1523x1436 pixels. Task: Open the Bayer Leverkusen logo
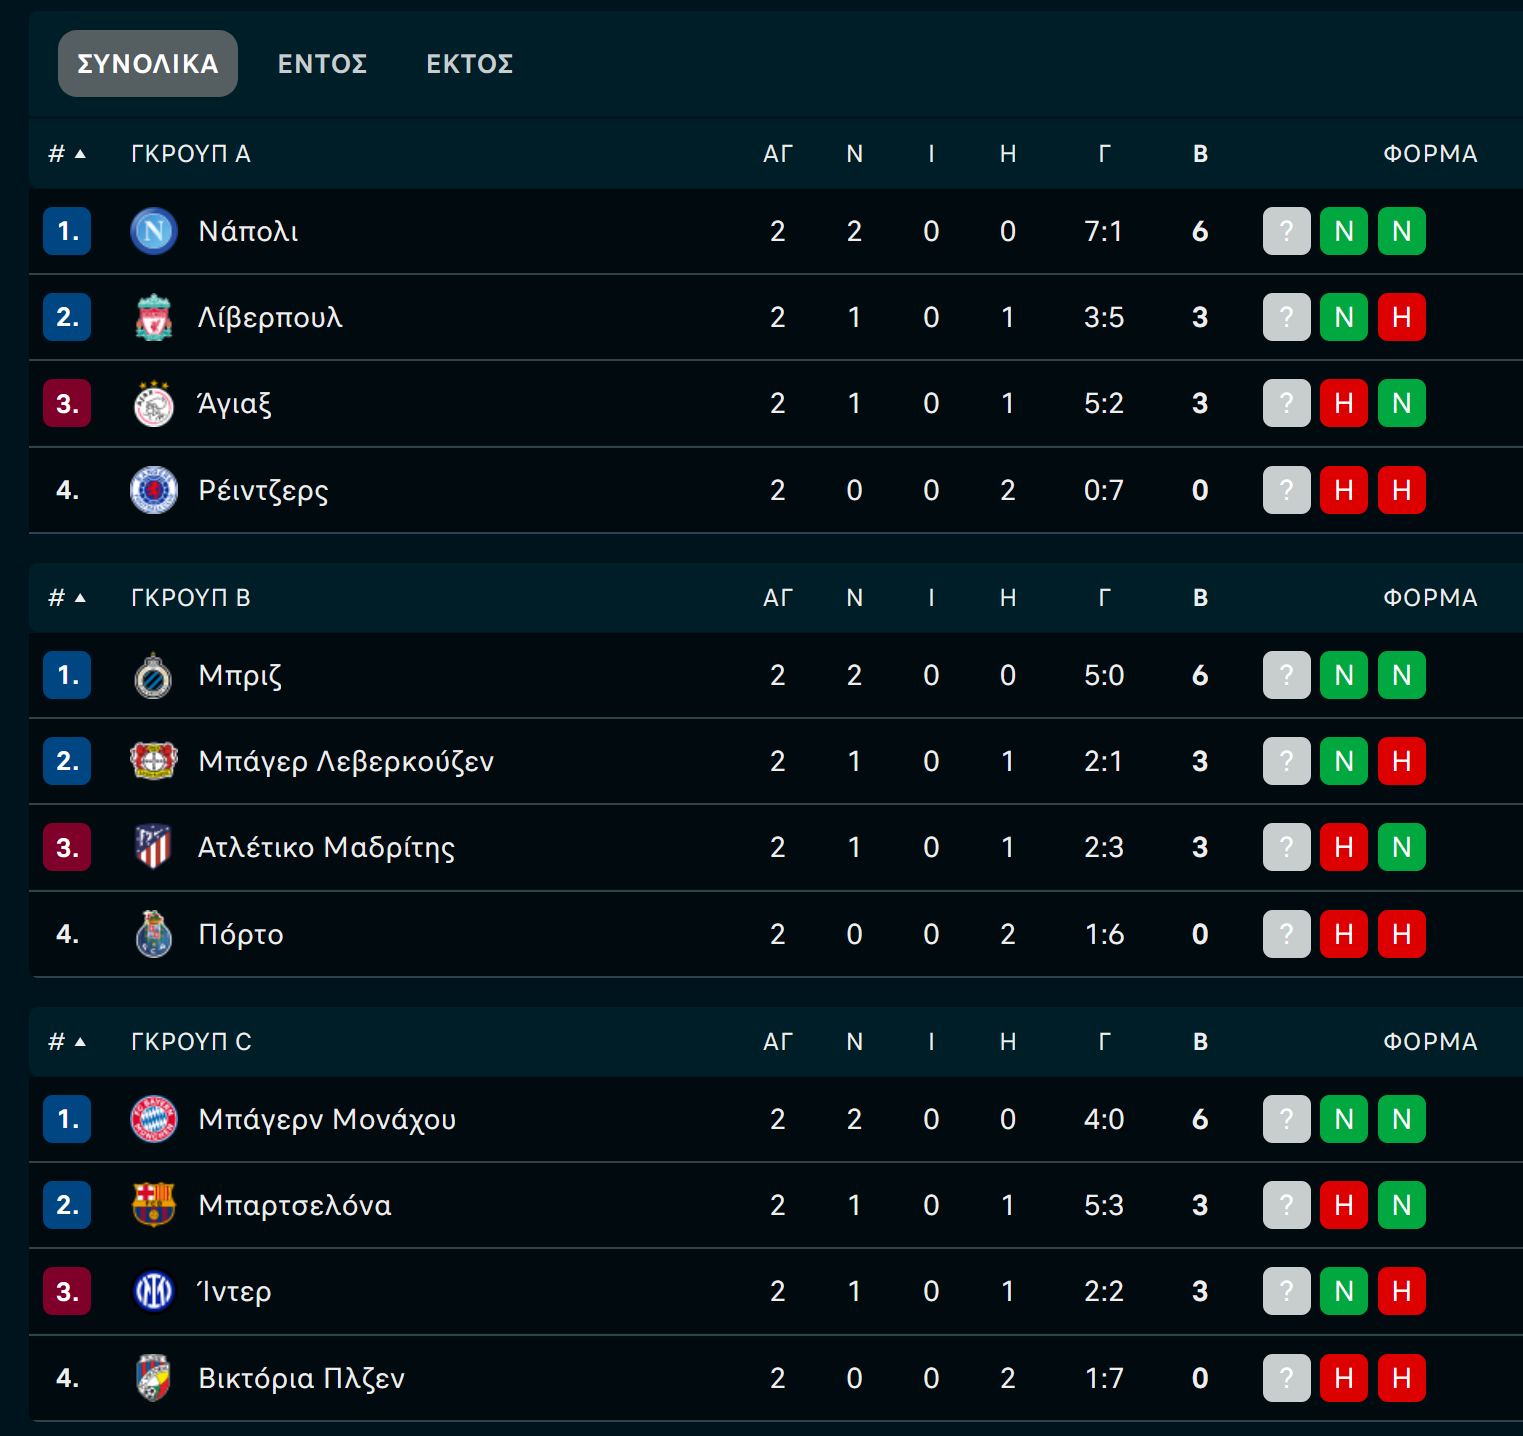[x=154, y=761]
